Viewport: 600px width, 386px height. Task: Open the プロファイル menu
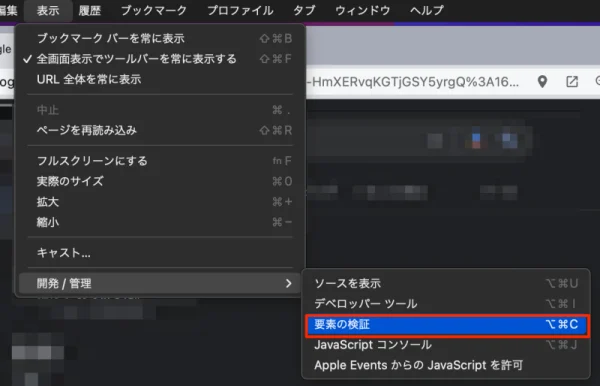[x=240, y=10]
